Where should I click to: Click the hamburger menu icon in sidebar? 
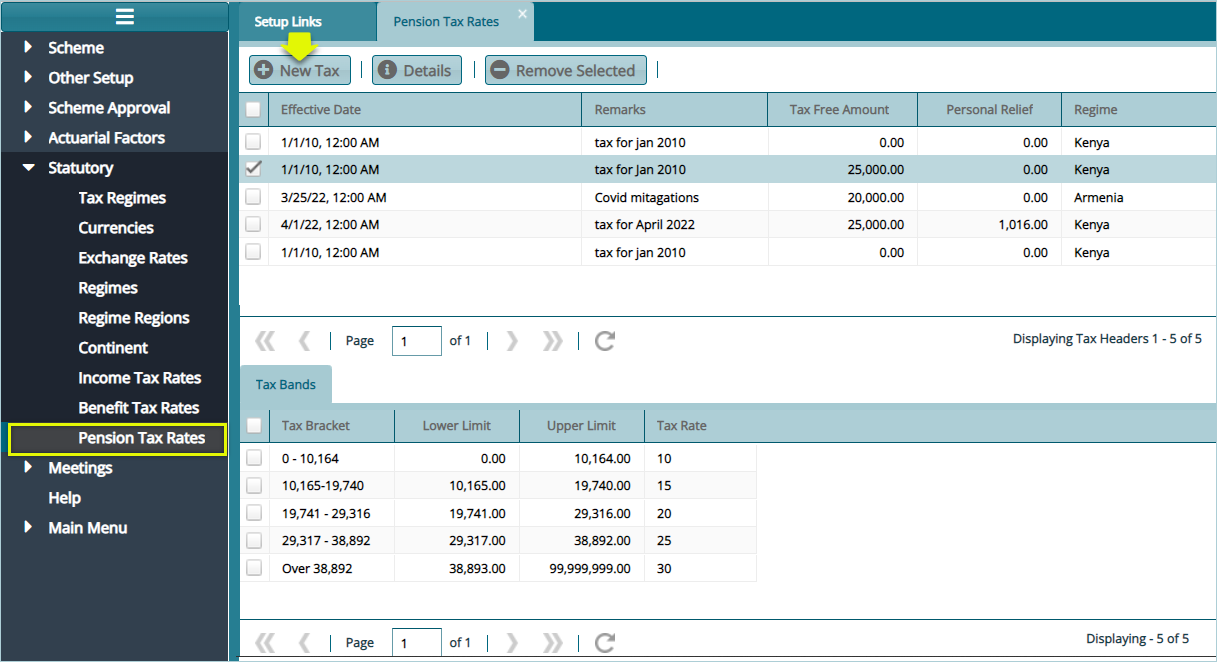click(x=124, y=16)
